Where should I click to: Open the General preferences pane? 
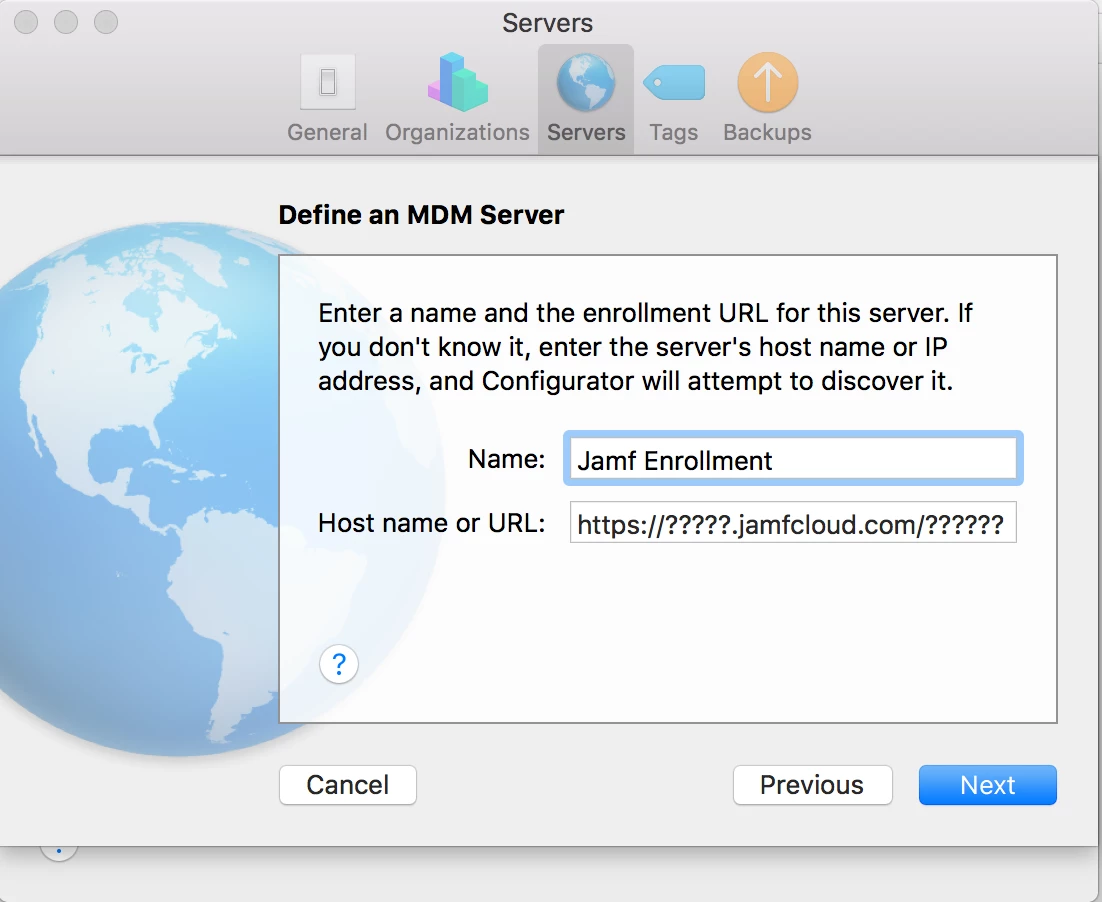click(x=328, y=98)
